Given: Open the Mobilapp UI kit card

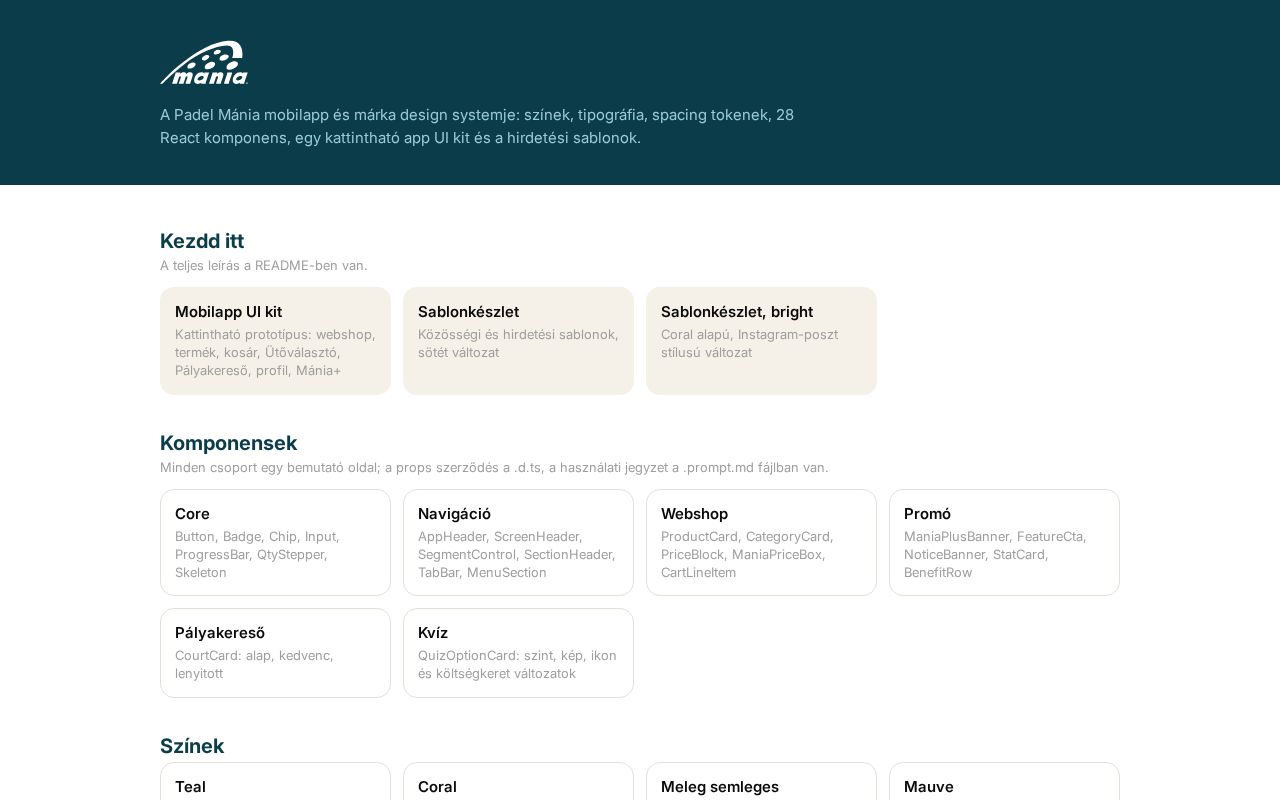Looking at the screenshot, I should click(x=275, y=341).
